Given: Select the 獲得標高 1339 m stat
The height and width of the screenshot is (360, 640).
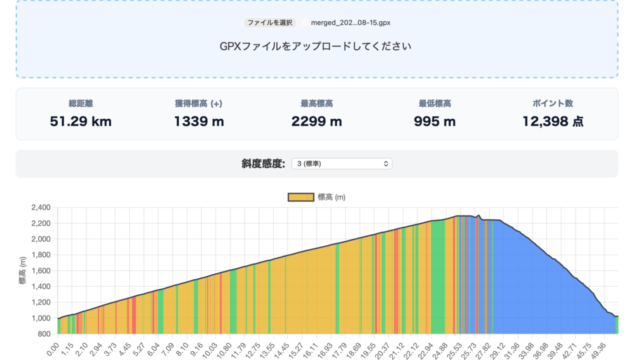Looking at the screenshot, I should (x=199, y=114).
